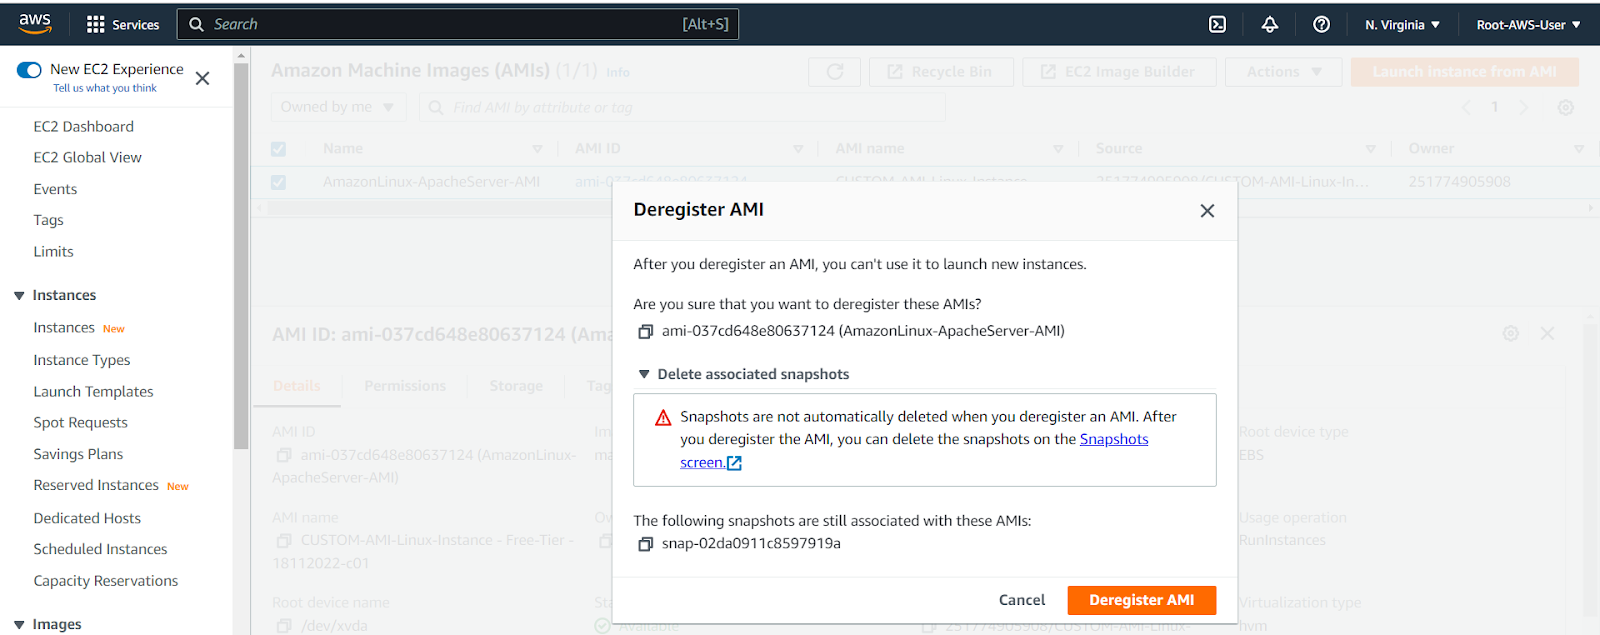Click the sidebar vertical scrollbar
The image size is (1600, 635).
241,255
